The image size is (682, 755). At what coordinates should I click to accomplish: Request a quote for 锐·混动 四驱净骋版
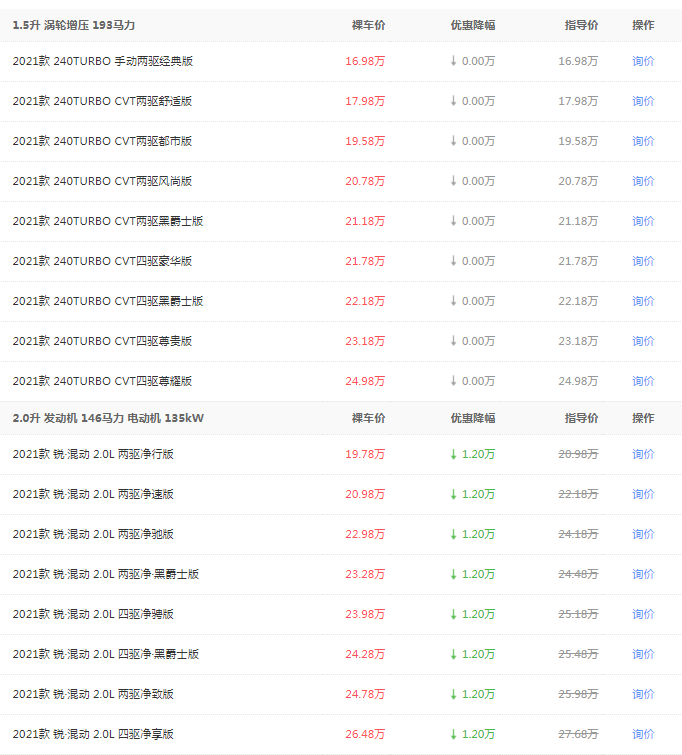tap(643, 614)
